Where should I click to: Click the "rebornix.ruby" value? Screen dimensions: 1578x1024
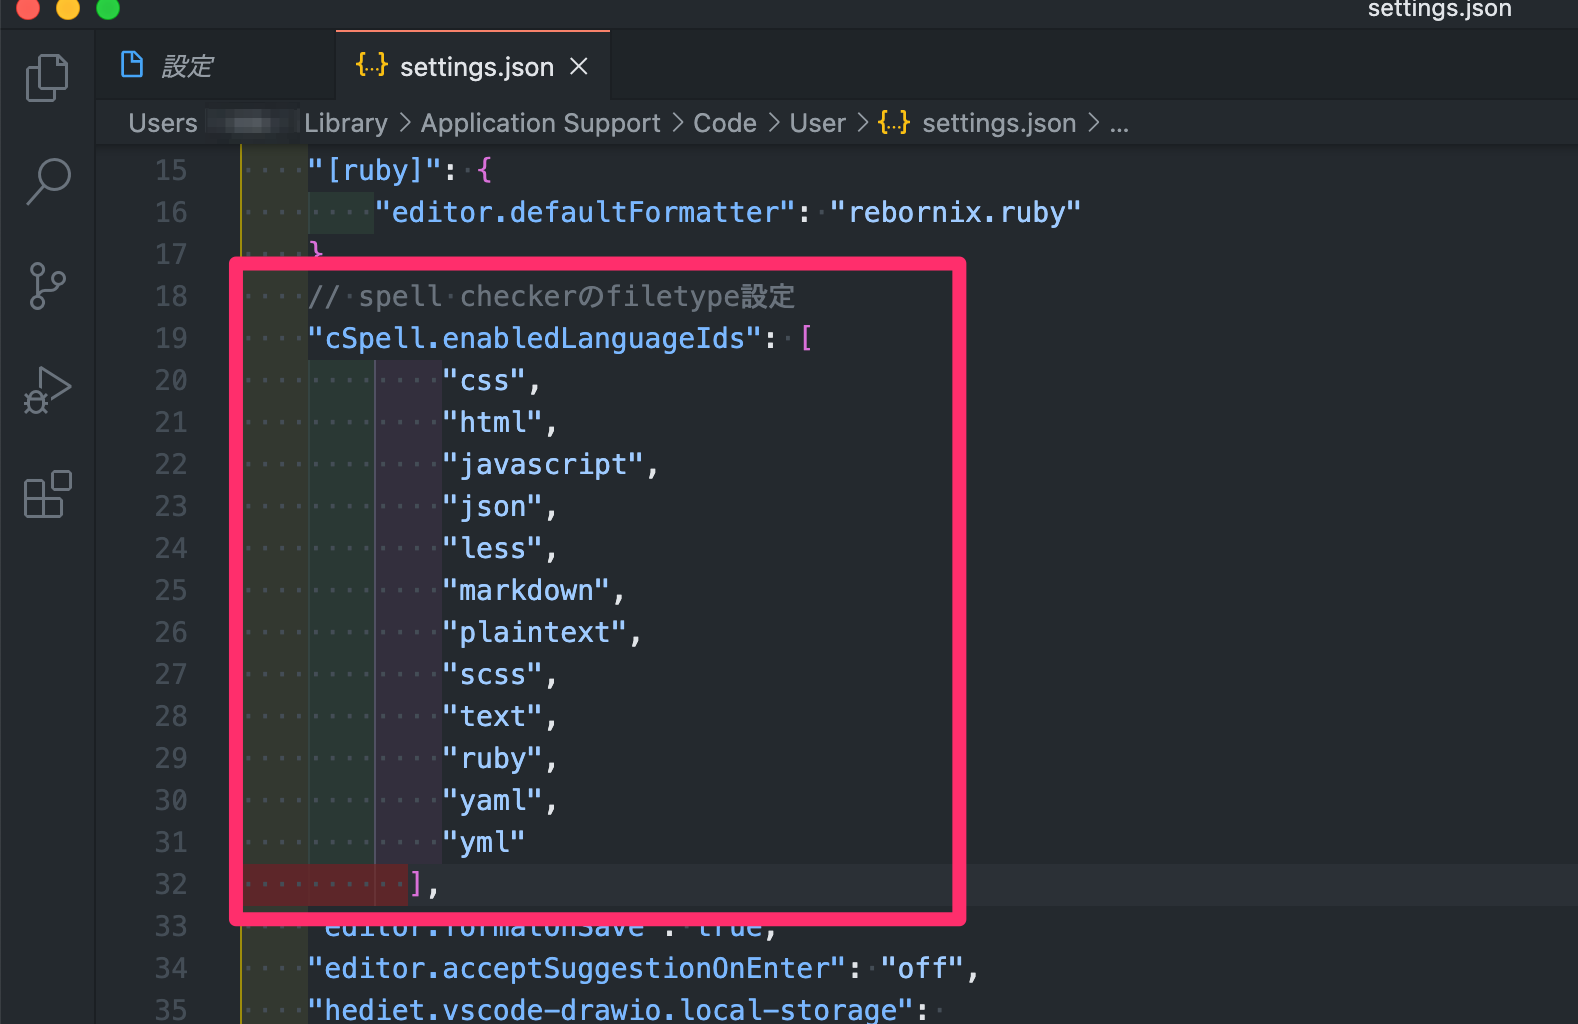pos(955,212)
